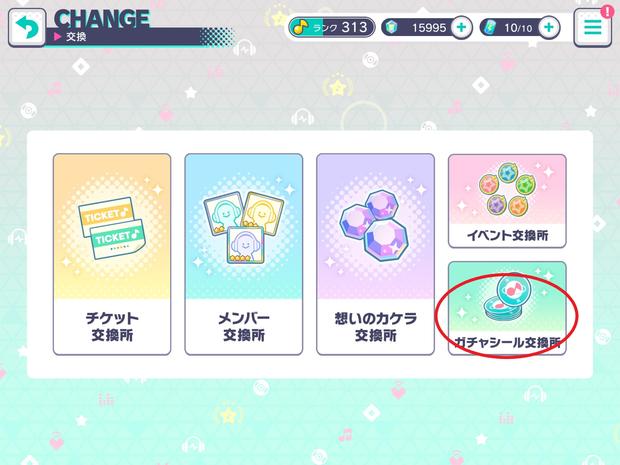The width and height of the screenshot is (620, 465).
Task: Open the hamburger menu icon
Action: 593,28
